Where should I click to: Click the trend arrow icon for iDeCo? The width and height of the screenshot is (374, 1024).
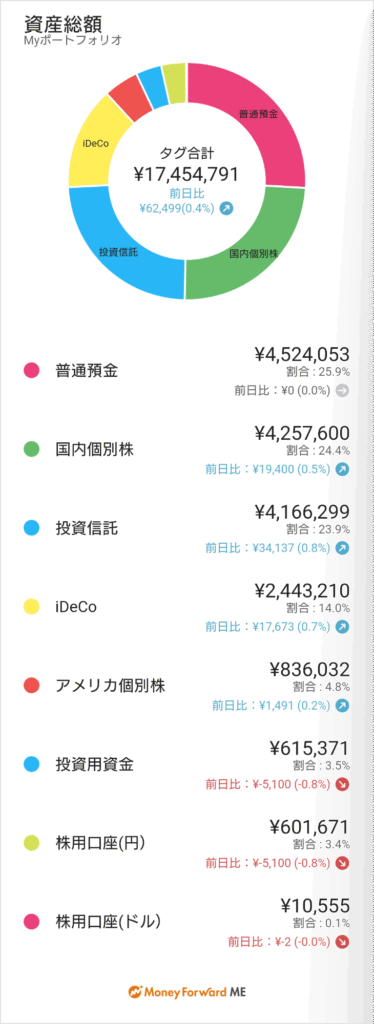(x=342, y=626)
